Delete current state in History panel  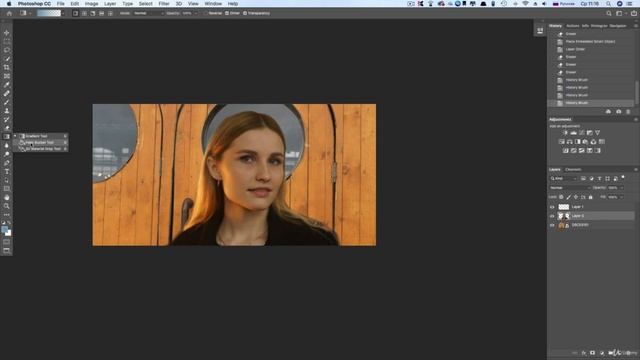point(628,111)
